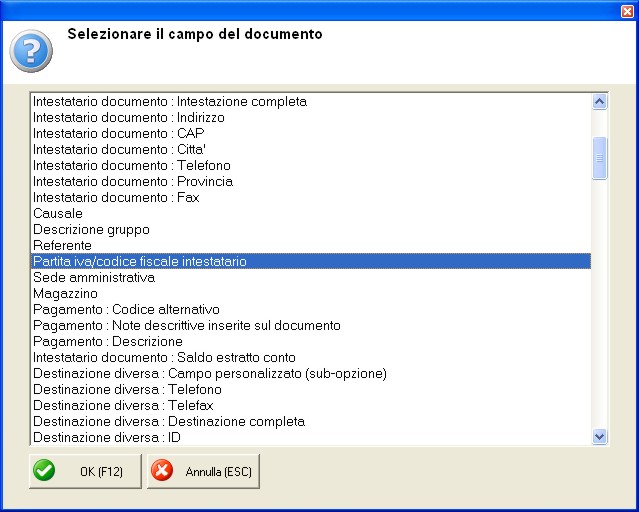
Task: Click the scrollbar down arrow
Action: [x=599, y=437]
